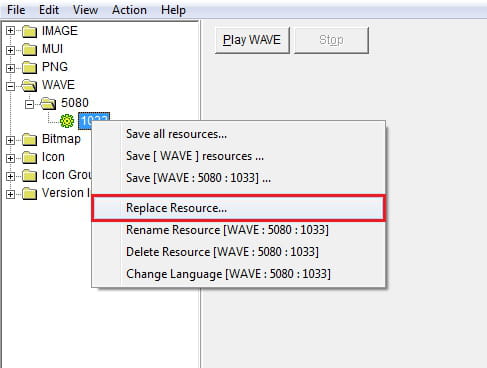
Task: Select the WAVE label in tree
Action: tap(58, 85)
